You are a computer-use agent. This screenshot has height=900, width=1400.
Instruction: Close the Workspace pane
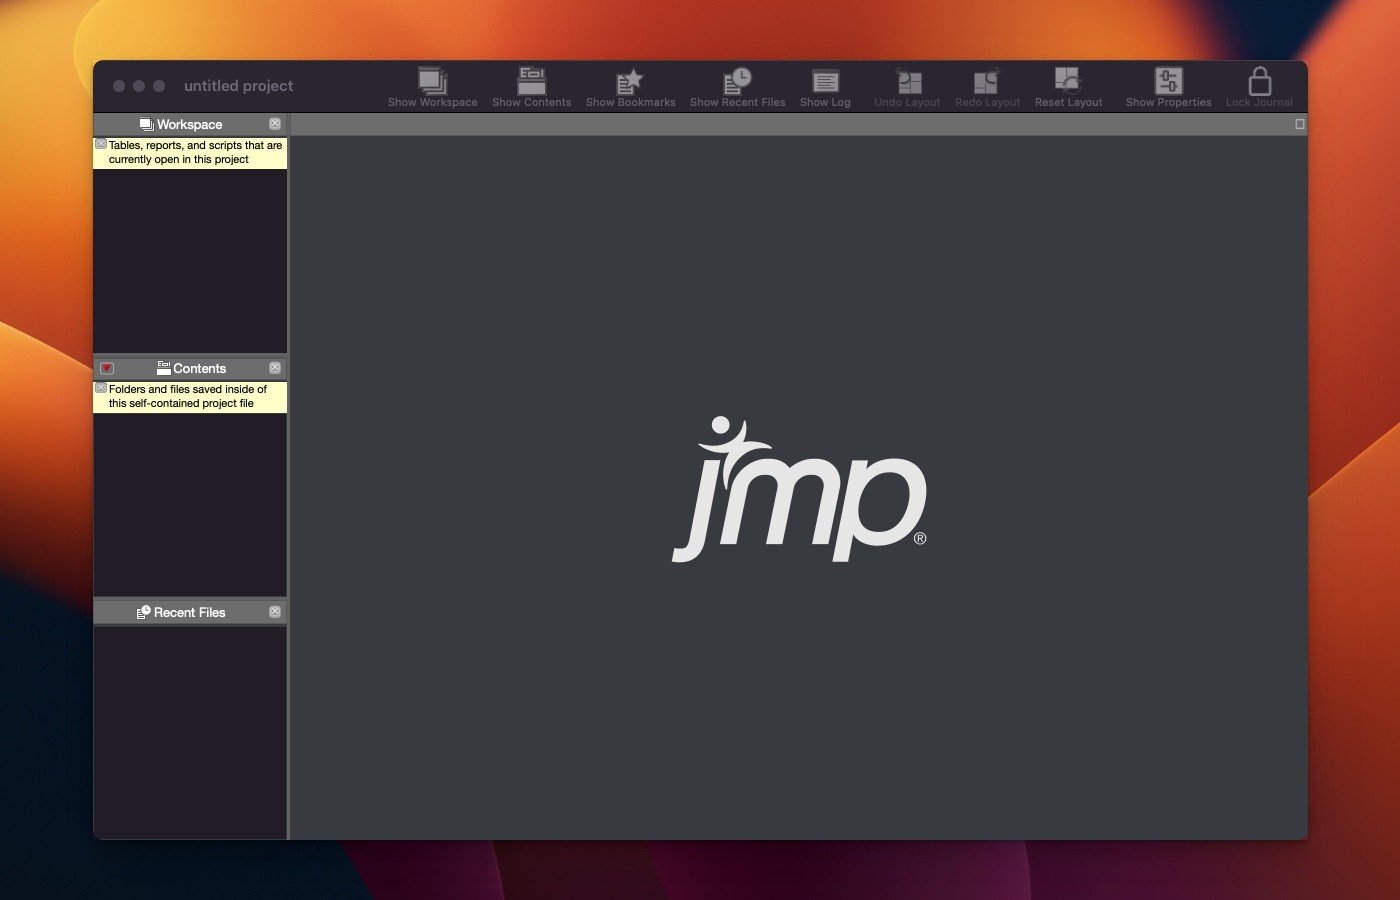pyautogui.click(x=275, y=124)
